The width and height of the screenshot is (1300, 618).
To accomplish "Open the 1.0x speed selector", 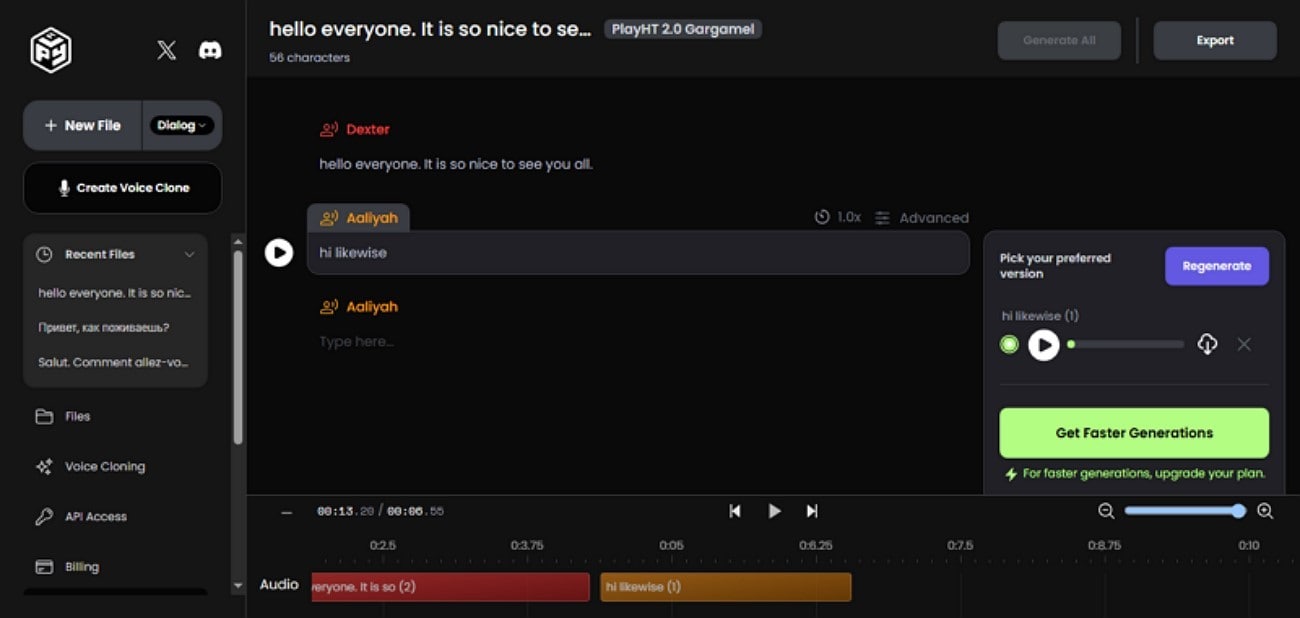I will click(838, 217).
